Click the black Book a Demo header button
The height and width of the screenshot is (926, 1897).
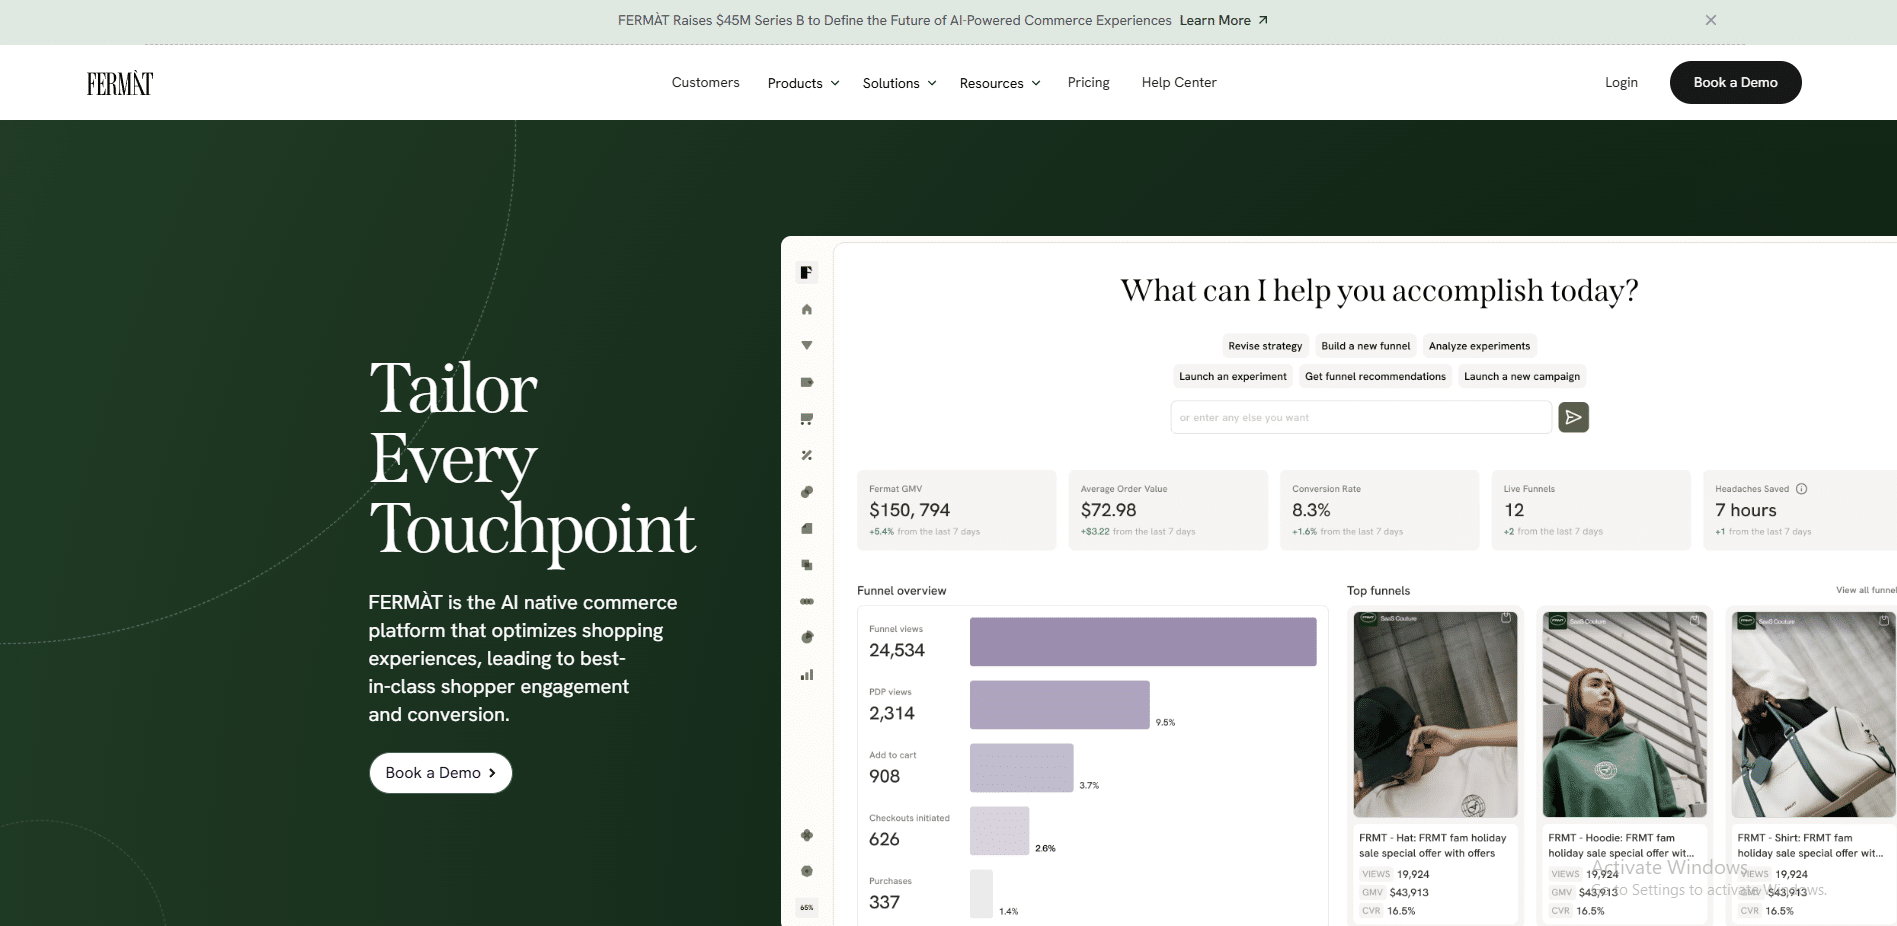[x=1735, y=82]
